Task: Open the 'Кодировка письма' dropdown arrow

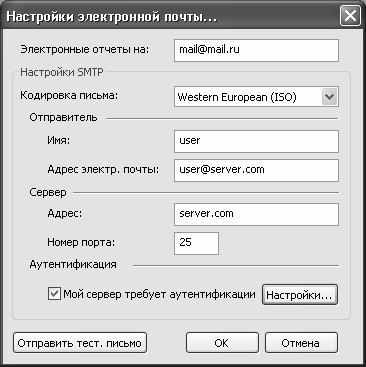Action: [330, 97]
